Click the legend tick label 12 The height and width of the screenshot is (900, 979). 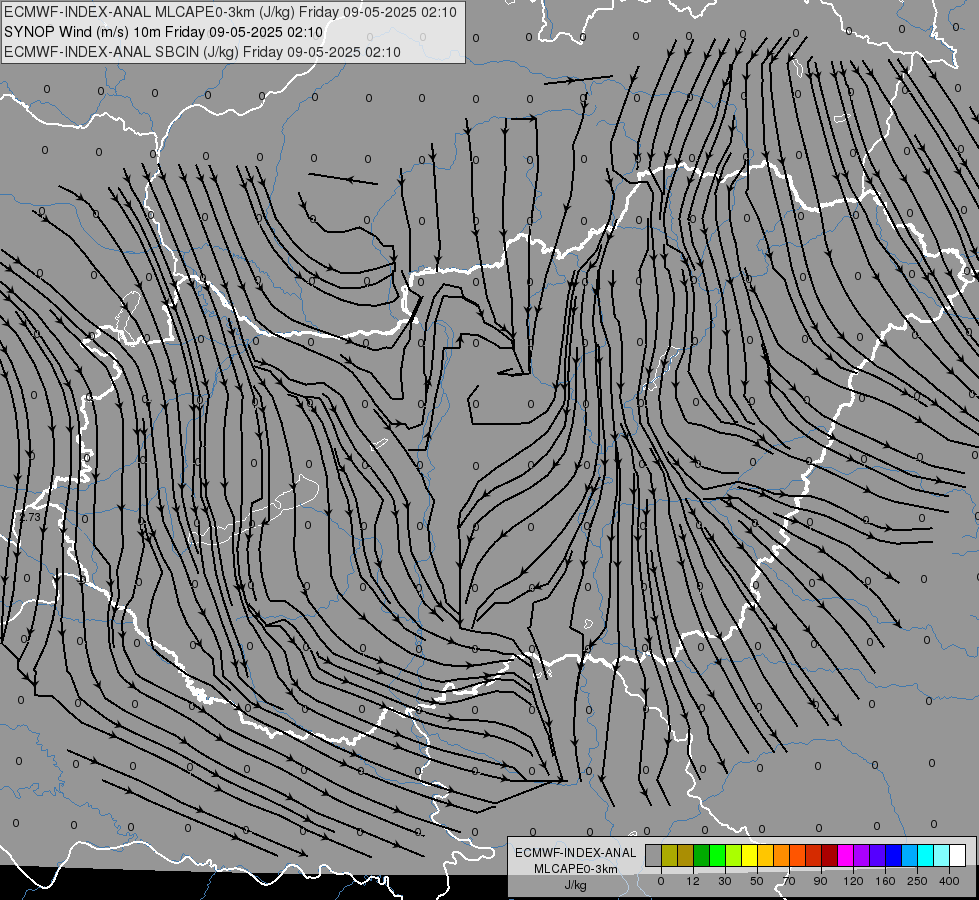[693, 881]
